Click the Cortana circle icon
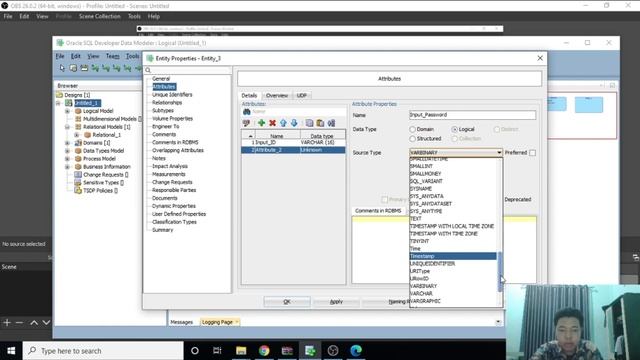640x360 pixels. (195, 351)
